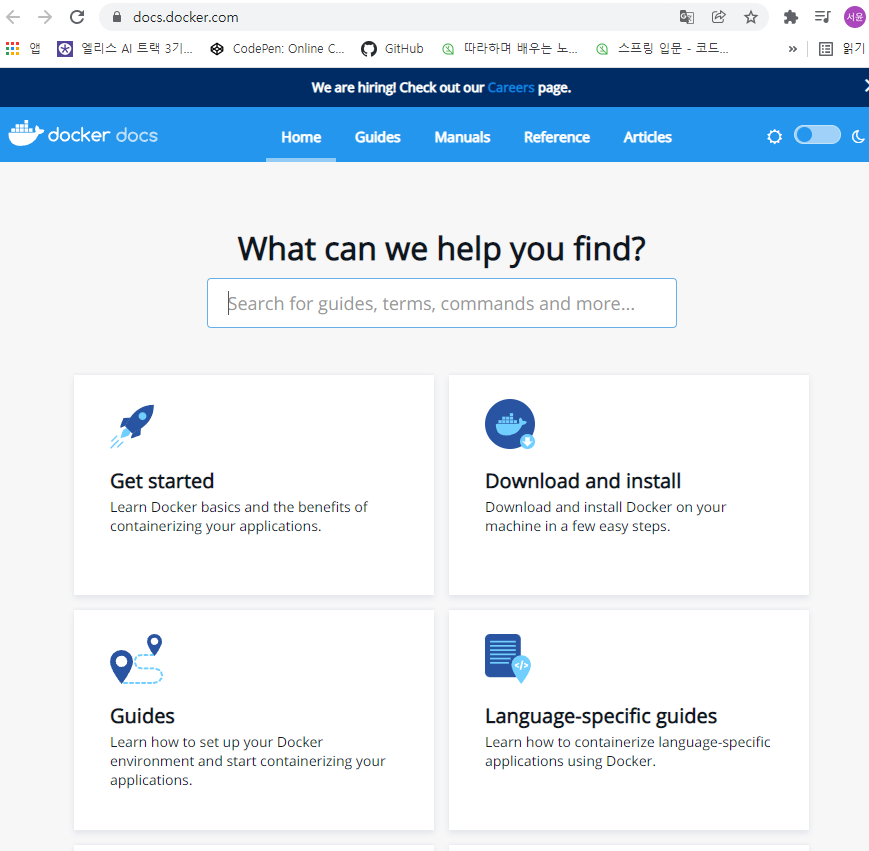The height and width of the screenshot is (851, 869).
Task: Open the purple profile avatar
Action: tap(855, 17)
